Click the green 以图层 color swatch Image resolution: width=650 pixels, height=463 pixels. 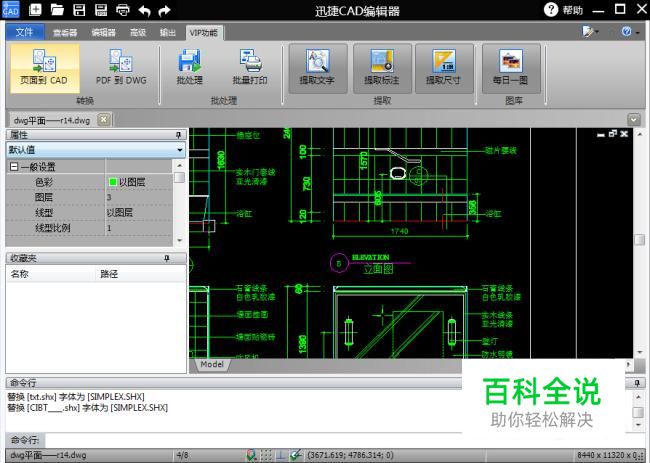point(113,182)
